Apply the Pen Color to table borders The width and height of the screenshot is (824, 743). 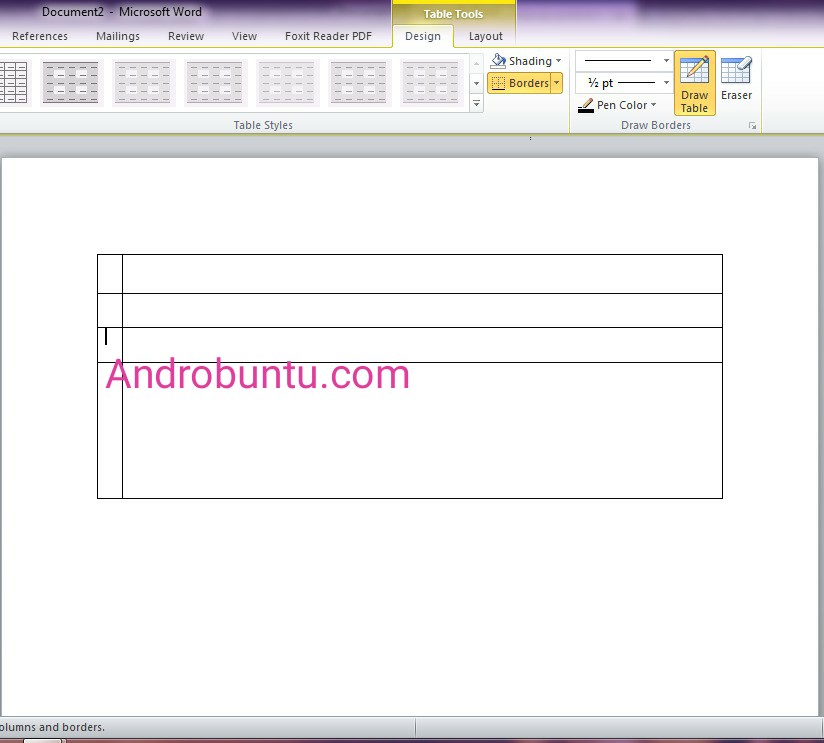(x=615, y=105)
